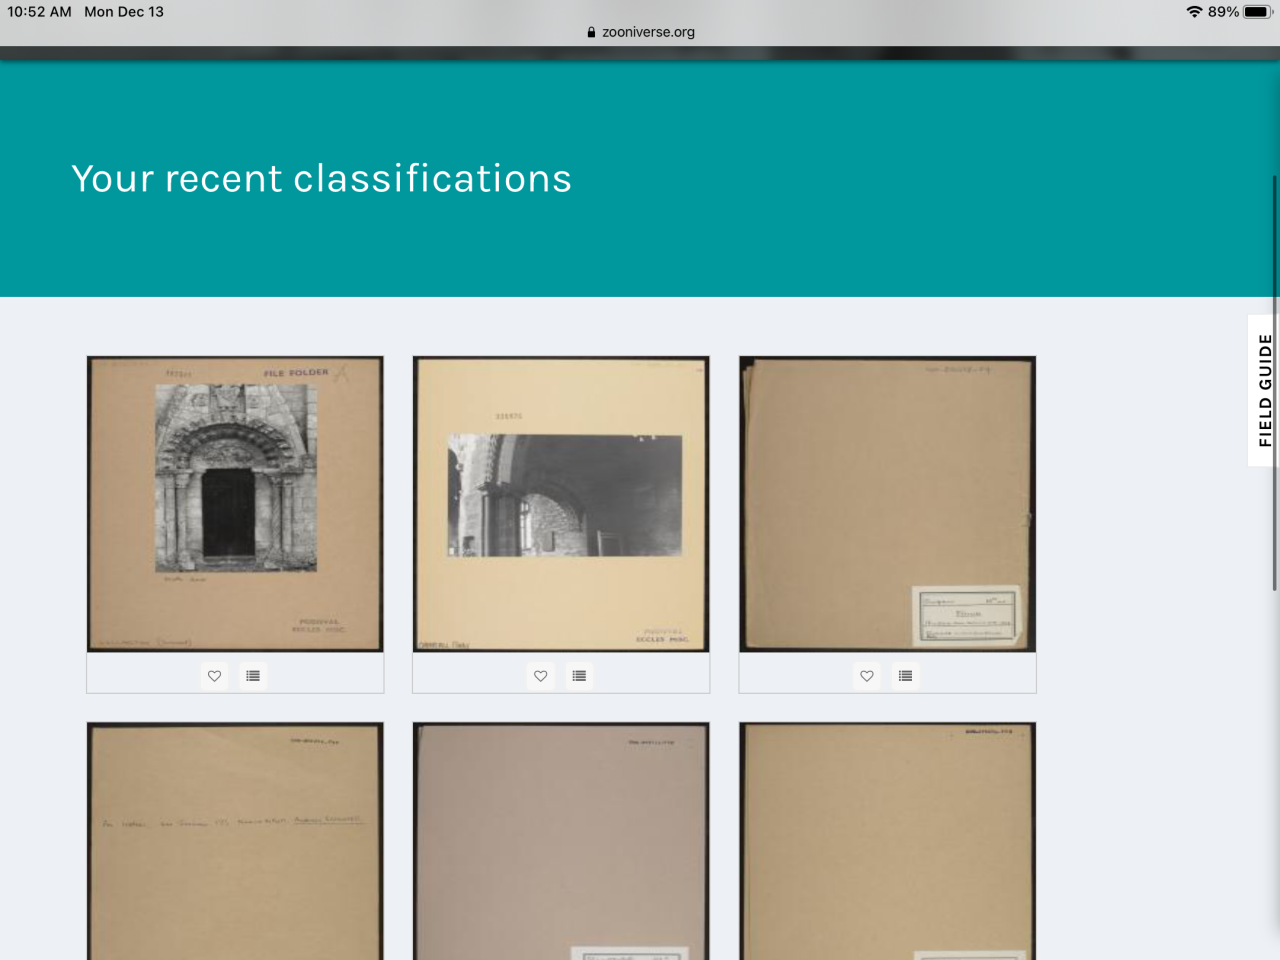Add church interior arch photo to collection

click(579, 676)
